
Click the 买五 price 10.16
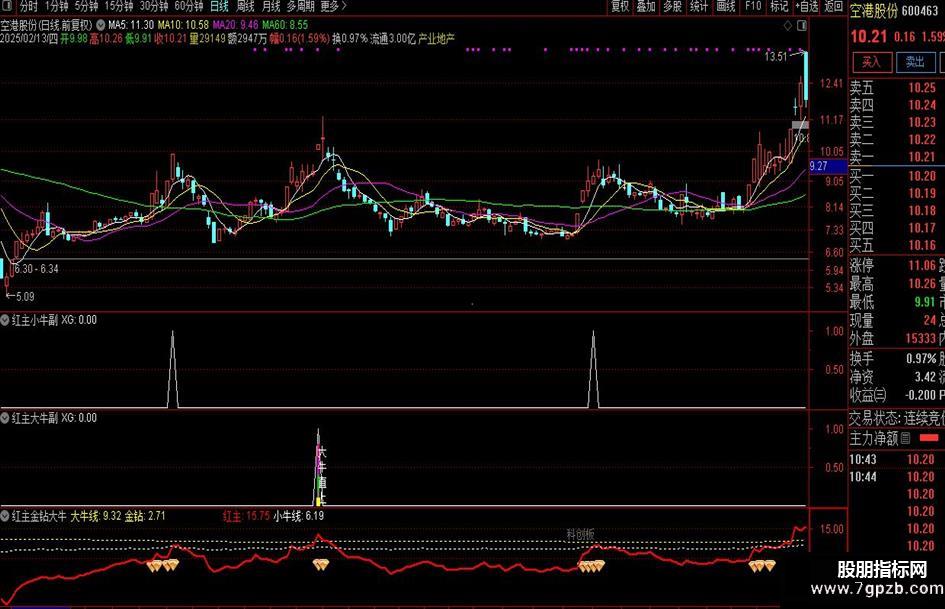pyautogui.click(x=922, y=245)
